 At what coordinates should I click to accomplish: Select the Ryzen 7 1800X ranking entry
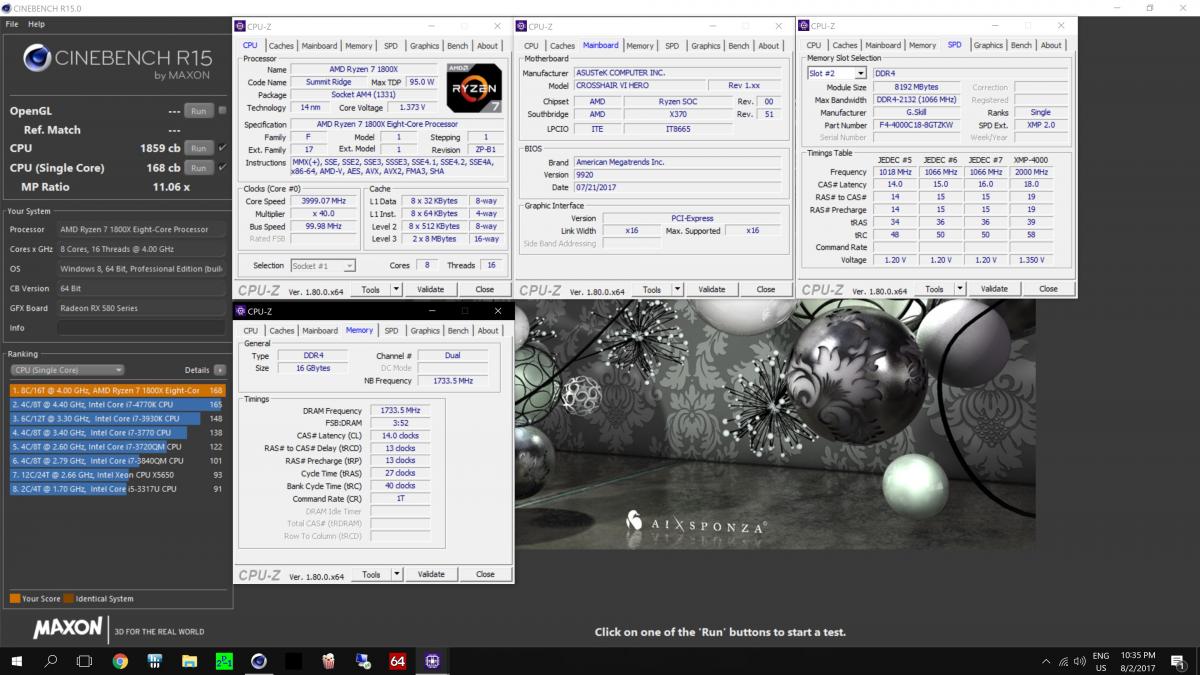tap(117, 390)
